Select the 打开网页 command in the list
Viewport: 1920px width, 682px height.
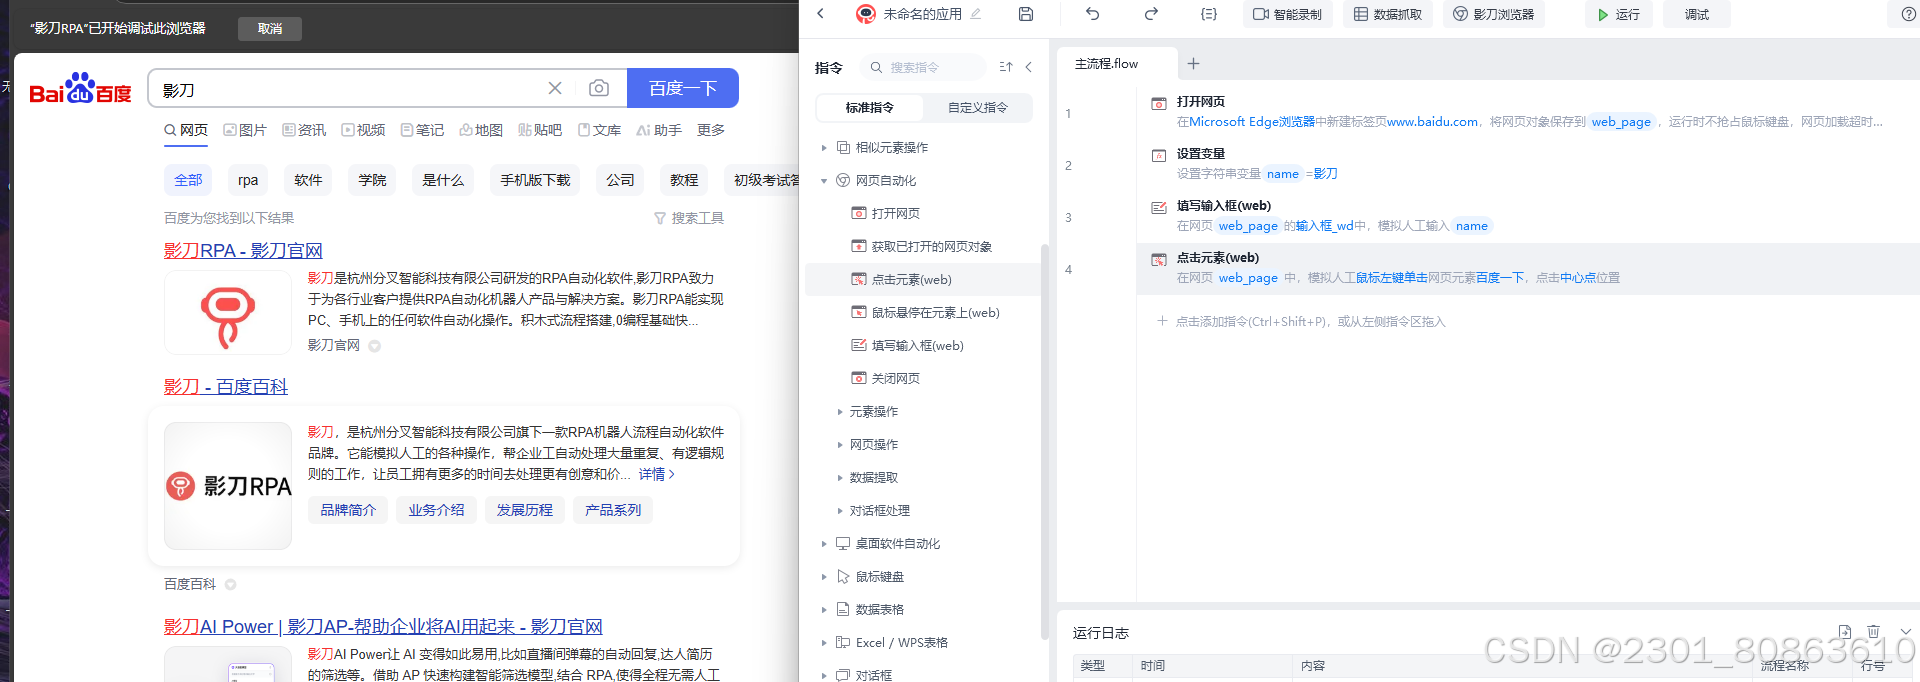[x=895, y=213]
